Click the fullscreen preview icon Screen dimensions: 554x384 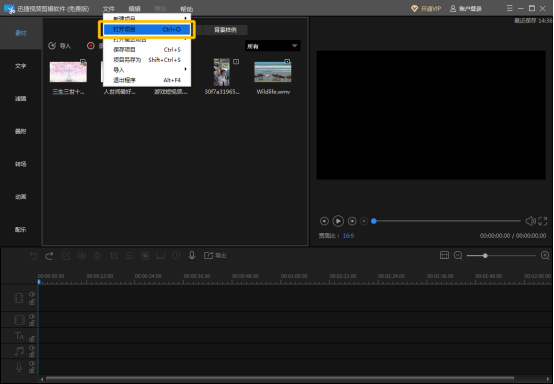(543, 221)
